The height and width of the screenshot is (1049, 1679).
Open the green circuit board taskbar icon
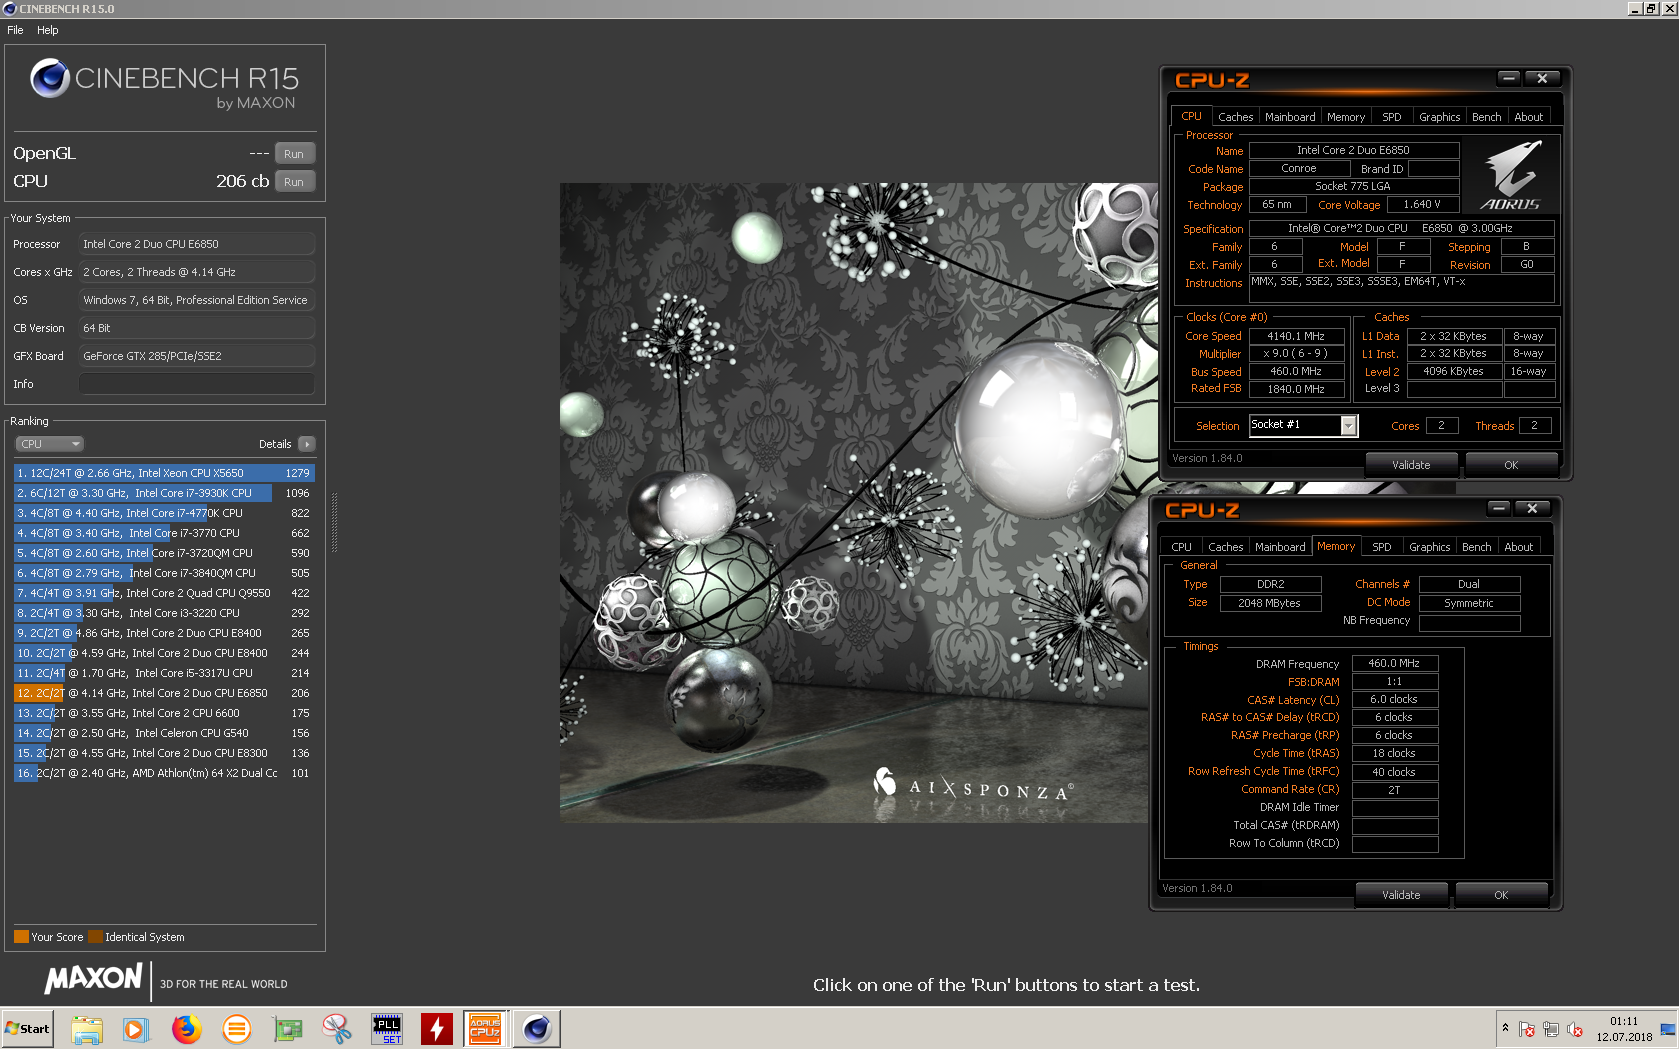coord(287,1028)
